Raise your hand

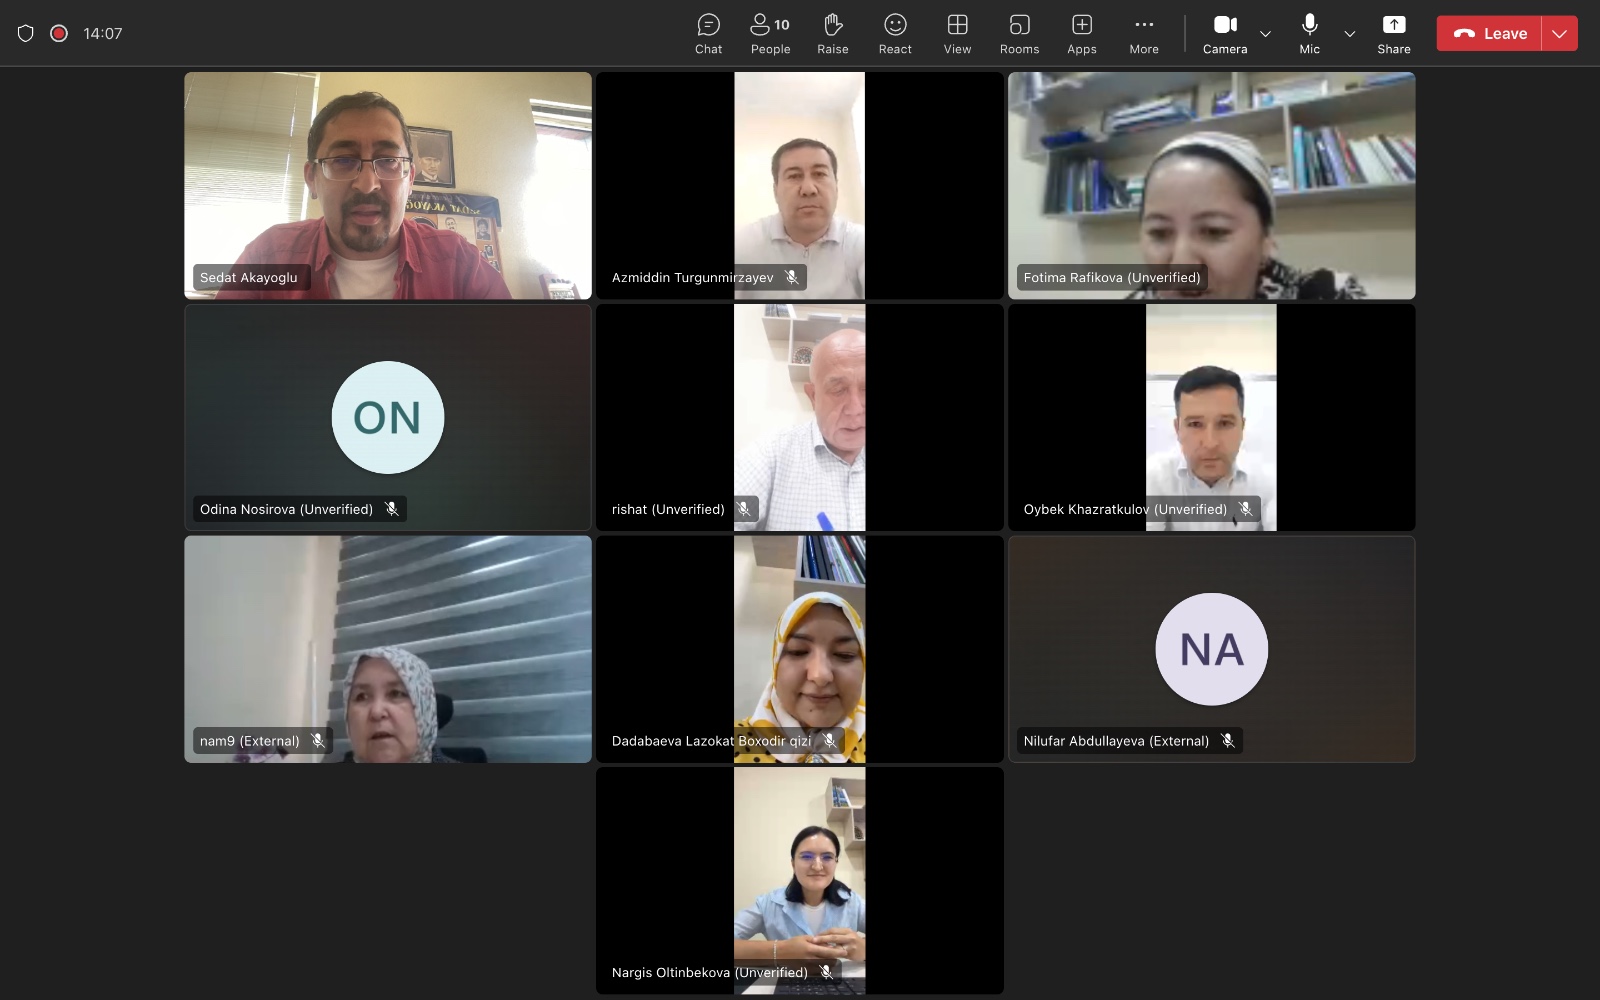pyautogui.click(x=832, y=34)
